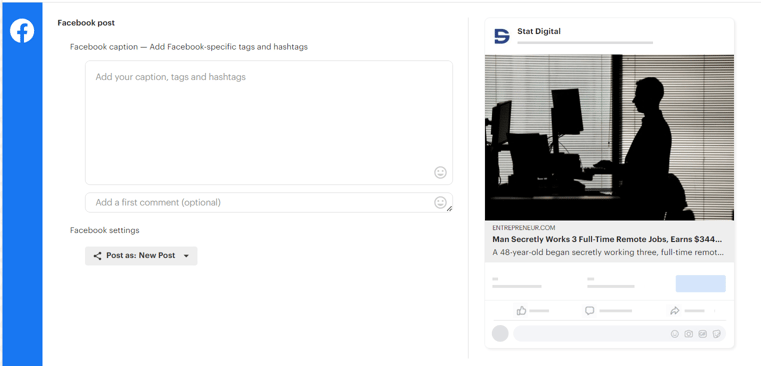This screenshot has width=761, height=366.
Task: Click the share icon on the Post as button
Action: [98, 256]
